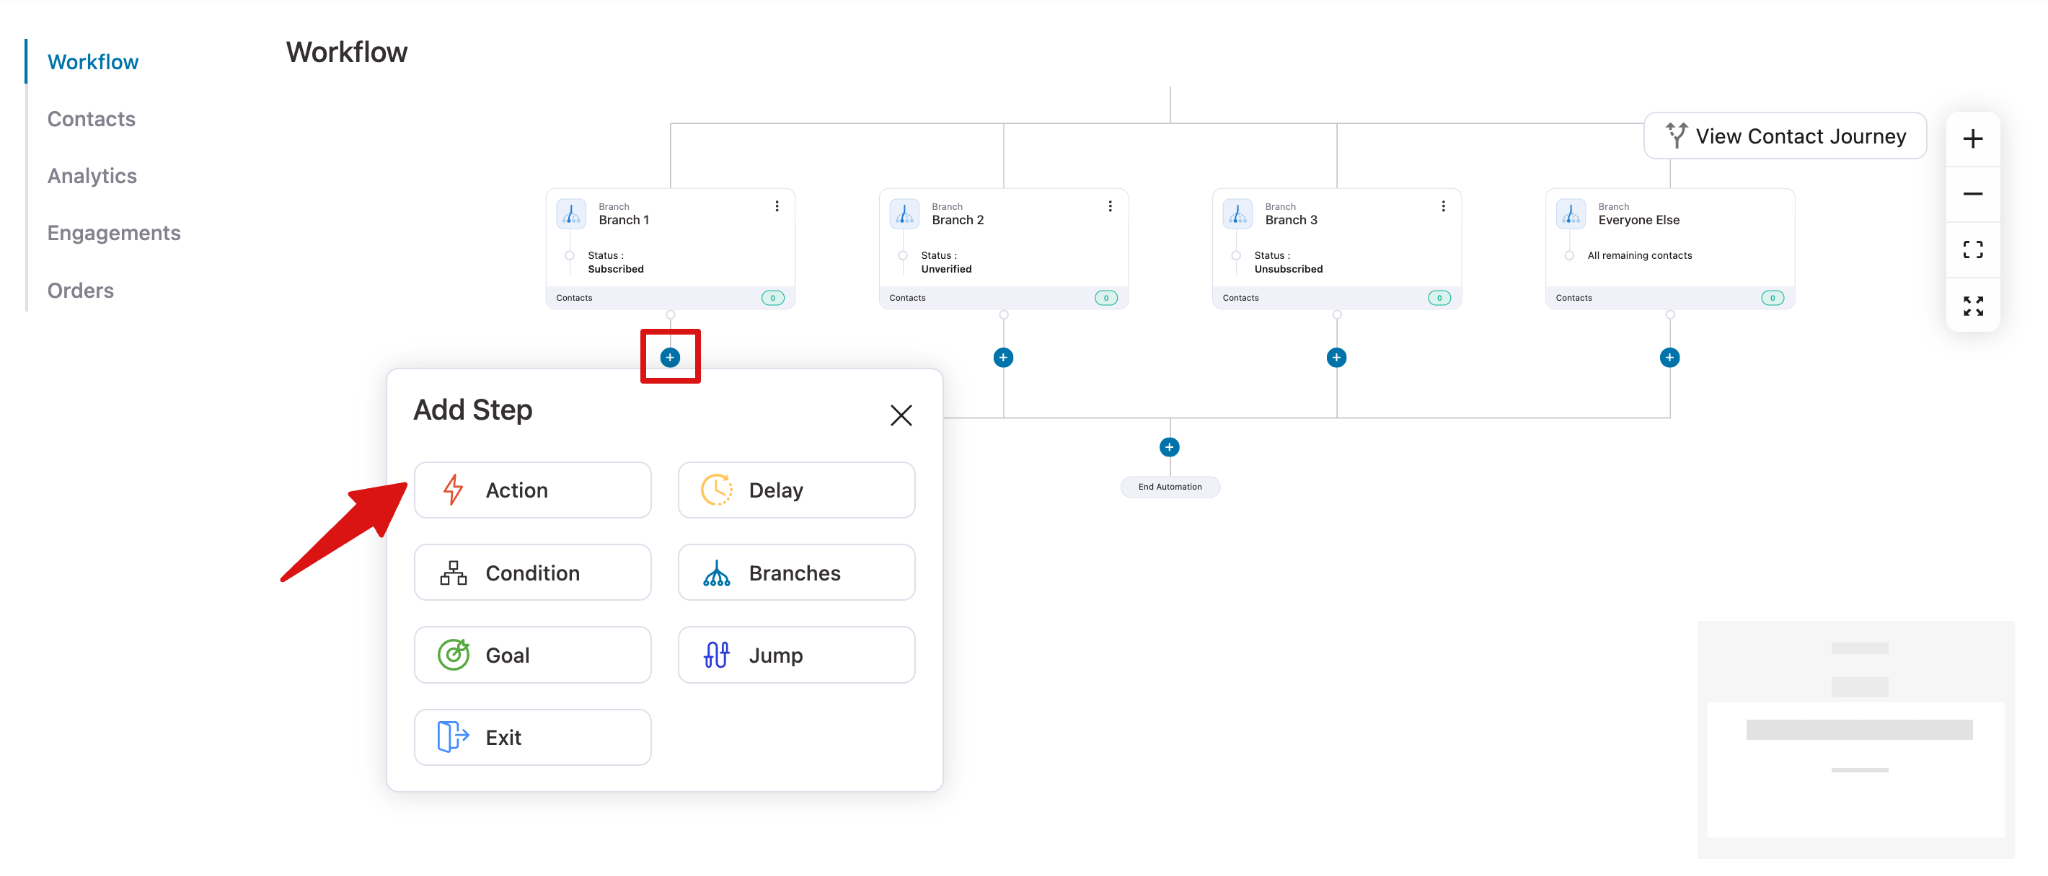Choose the Action step
The width and height of the screenshot is (2048, 876).
pos(533,490)
